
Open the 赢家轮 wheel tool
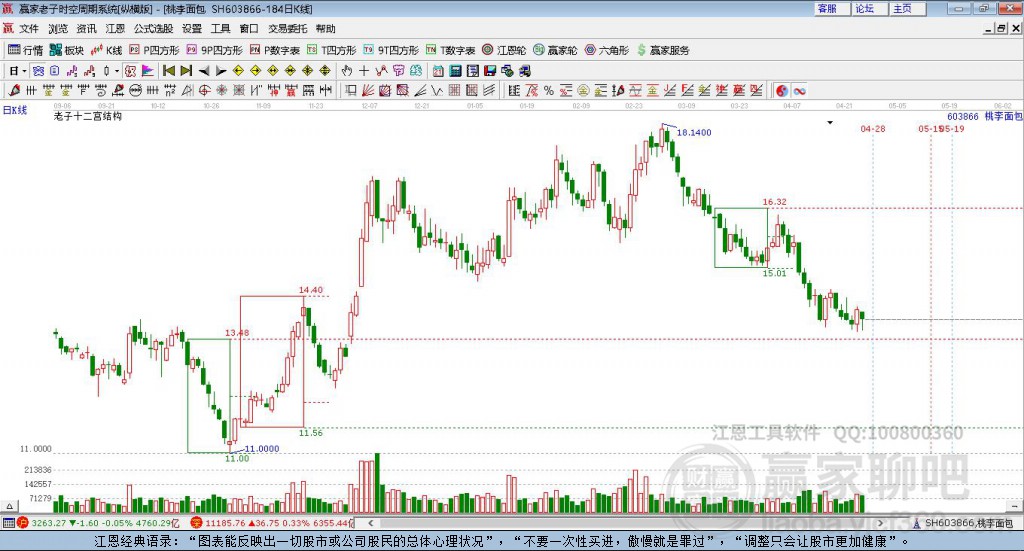(x=555, y=50)
